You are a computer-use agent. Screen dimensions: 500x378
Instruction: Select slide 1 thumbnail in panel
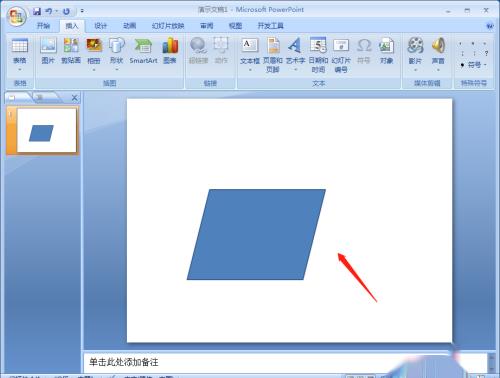(x=46, y=131)
